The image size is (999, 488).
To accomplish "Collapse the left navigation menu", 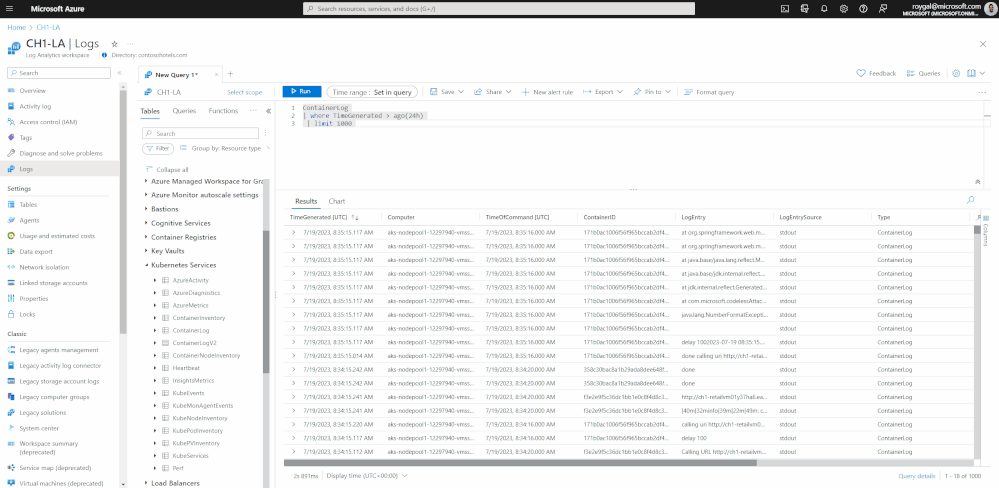I will pyautogui.click(x=120, y=73).
